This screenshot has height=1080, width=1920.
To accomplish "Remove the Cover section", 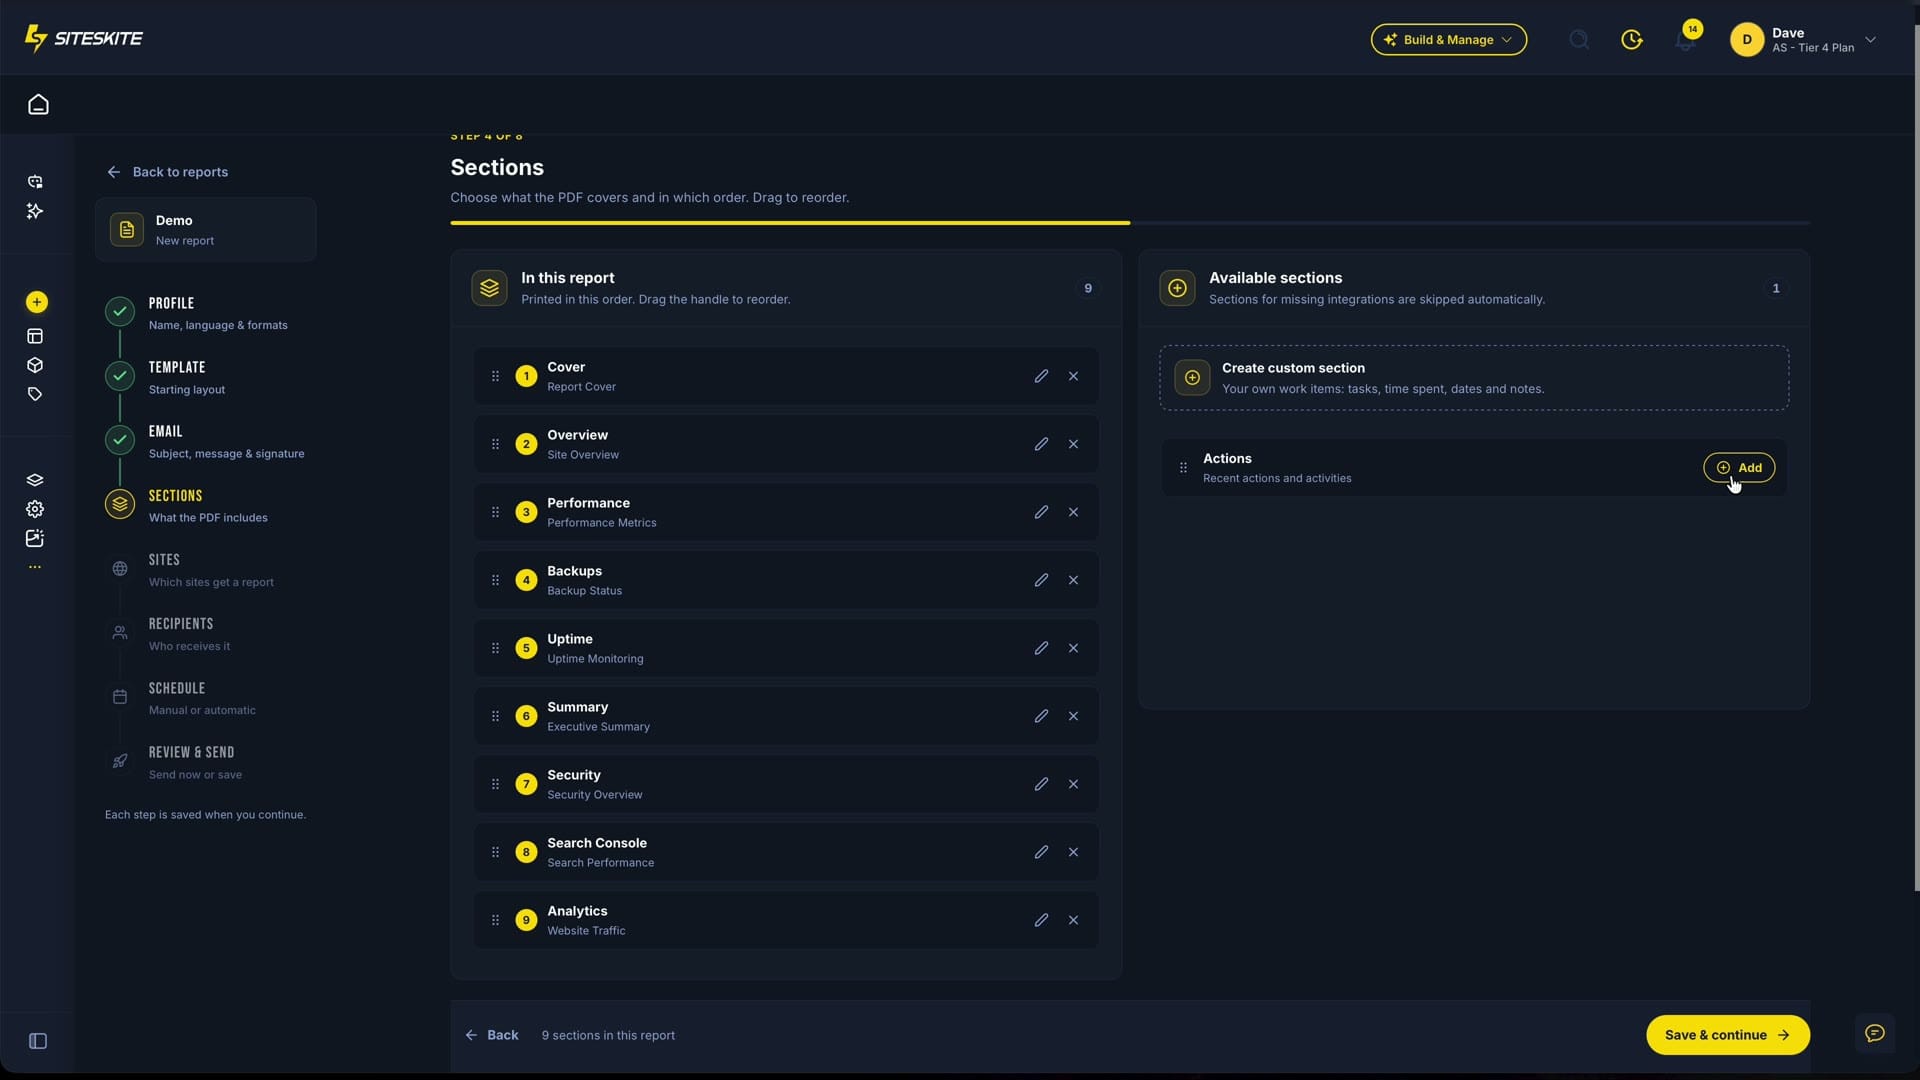I will tap(1073, 376).
